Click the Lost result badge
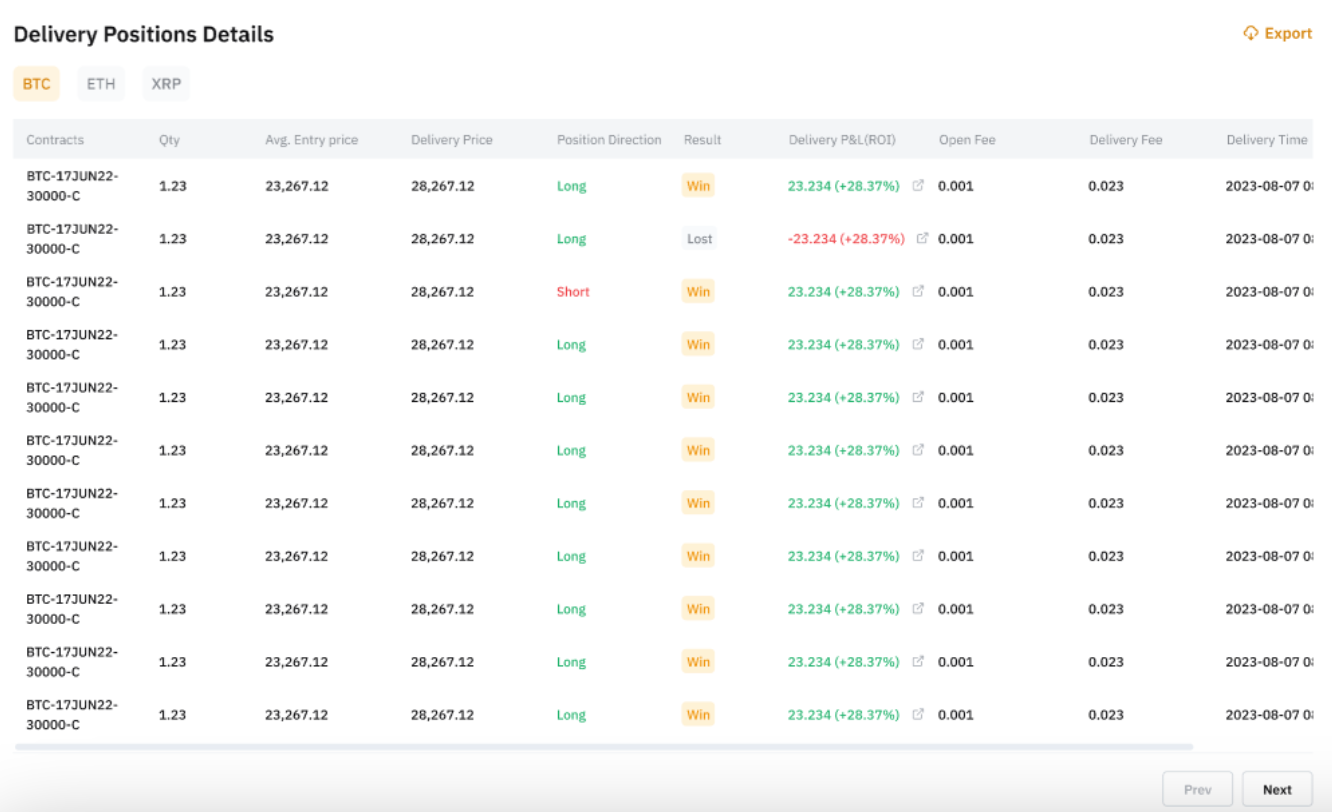1332x812 pixels. [700, 239]
